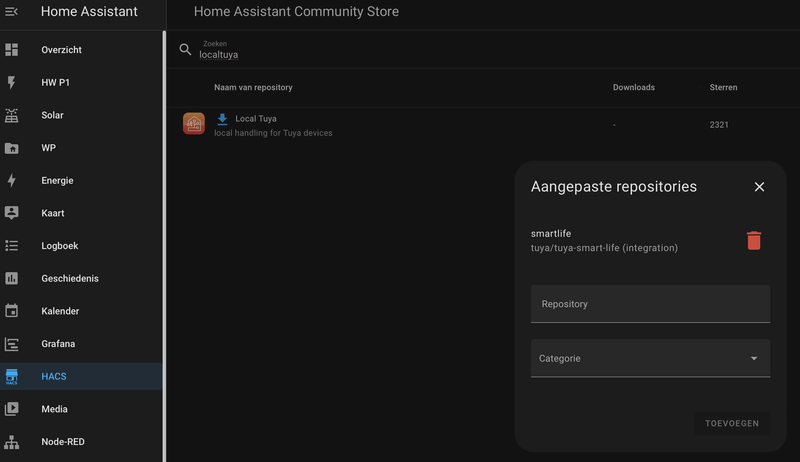Close the Aangepaste repositories dialog

(759, 187)
